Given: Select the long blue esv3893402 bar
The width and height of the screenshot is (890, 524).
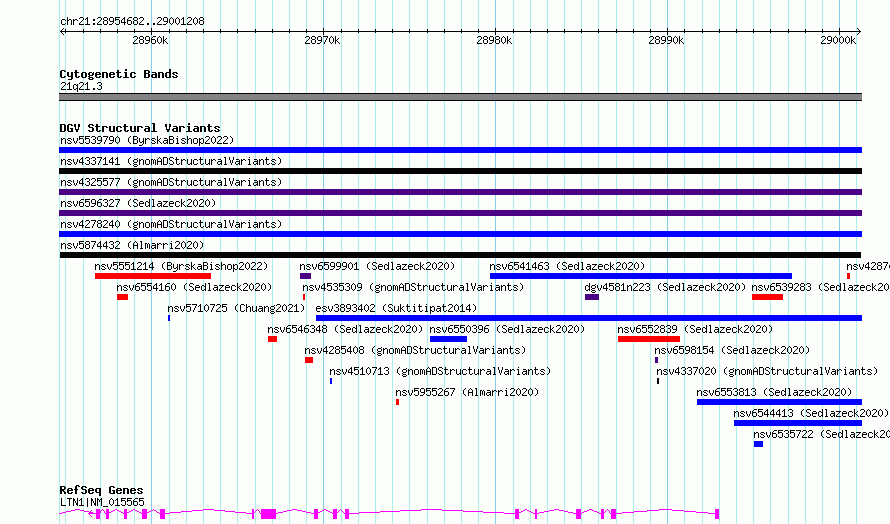Looking at the screenshot, I should pyautogui.click(x=589, y=318).
